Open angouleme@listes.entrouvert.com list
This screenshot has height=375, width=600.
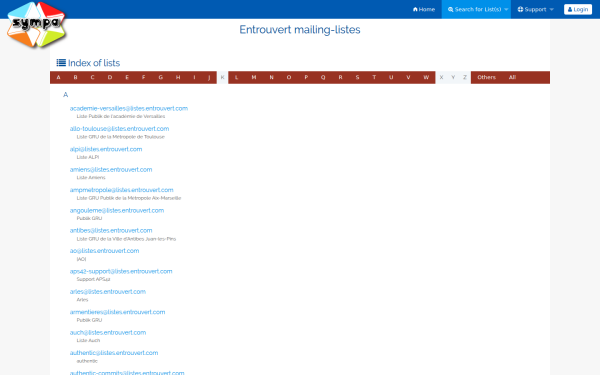pyautogui.click(x=117, y=210)
